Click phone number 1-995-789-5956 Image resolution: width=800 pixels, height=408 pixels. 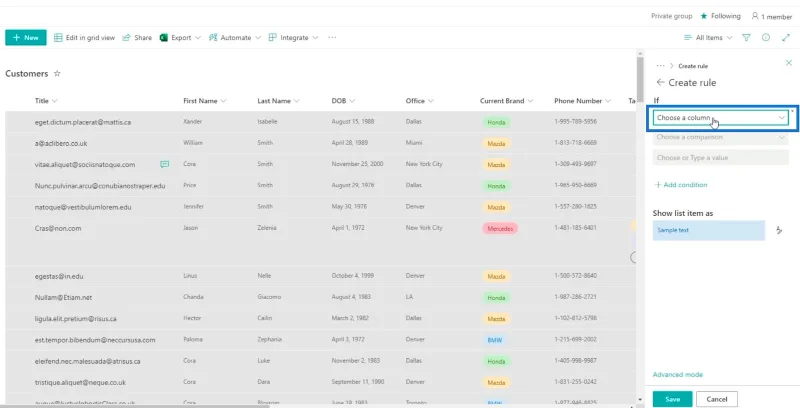[x=575, y=122]
